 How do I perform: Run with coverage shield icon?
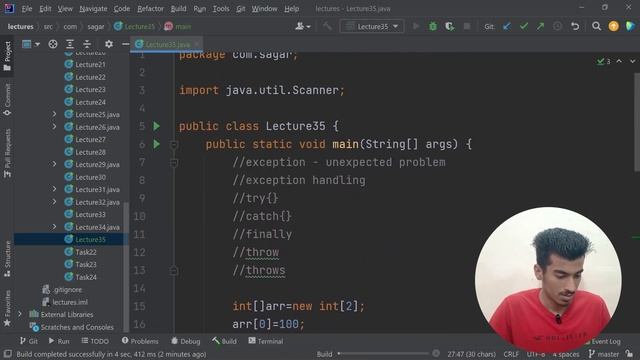449,27
